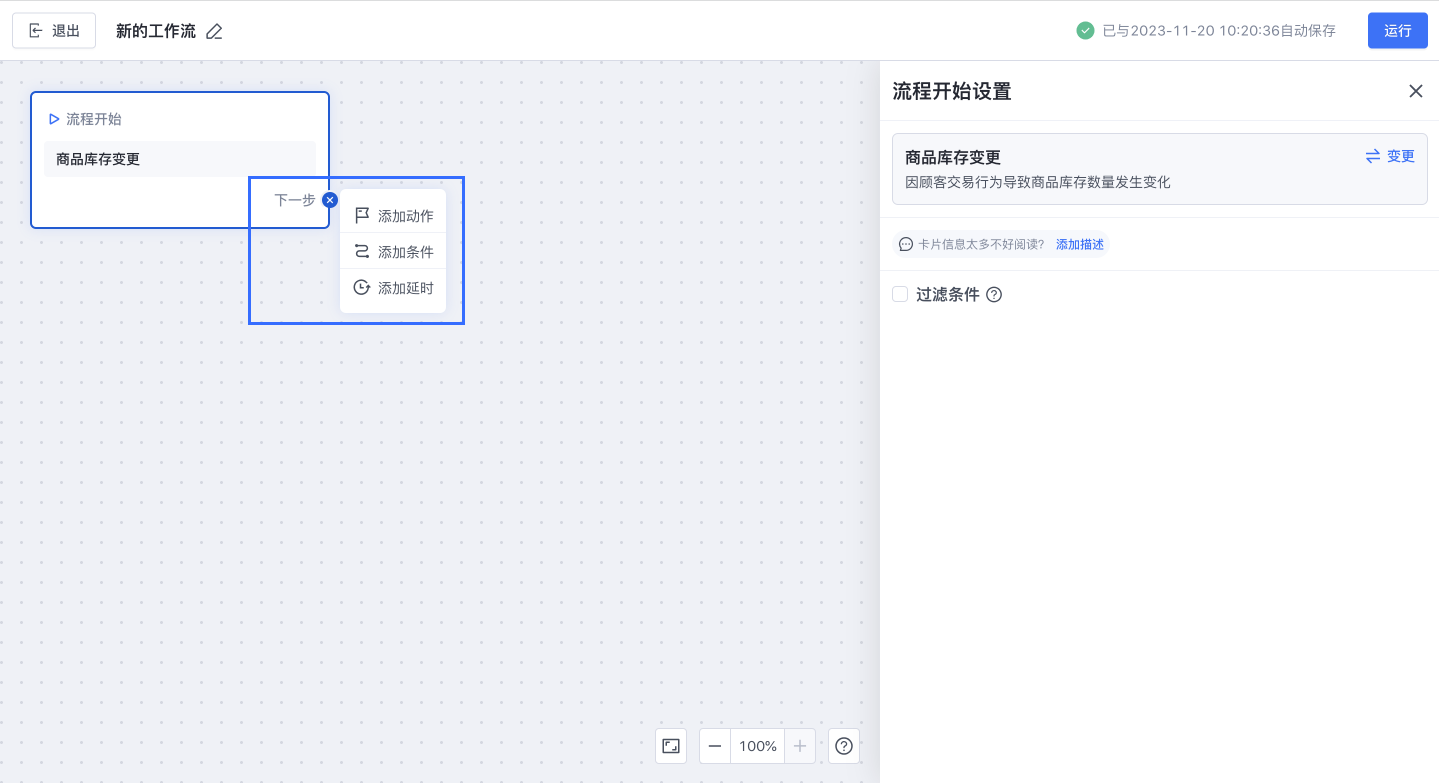Enable the 过滤条件 checkbox

pyautogui.click(x=900, y=294)
